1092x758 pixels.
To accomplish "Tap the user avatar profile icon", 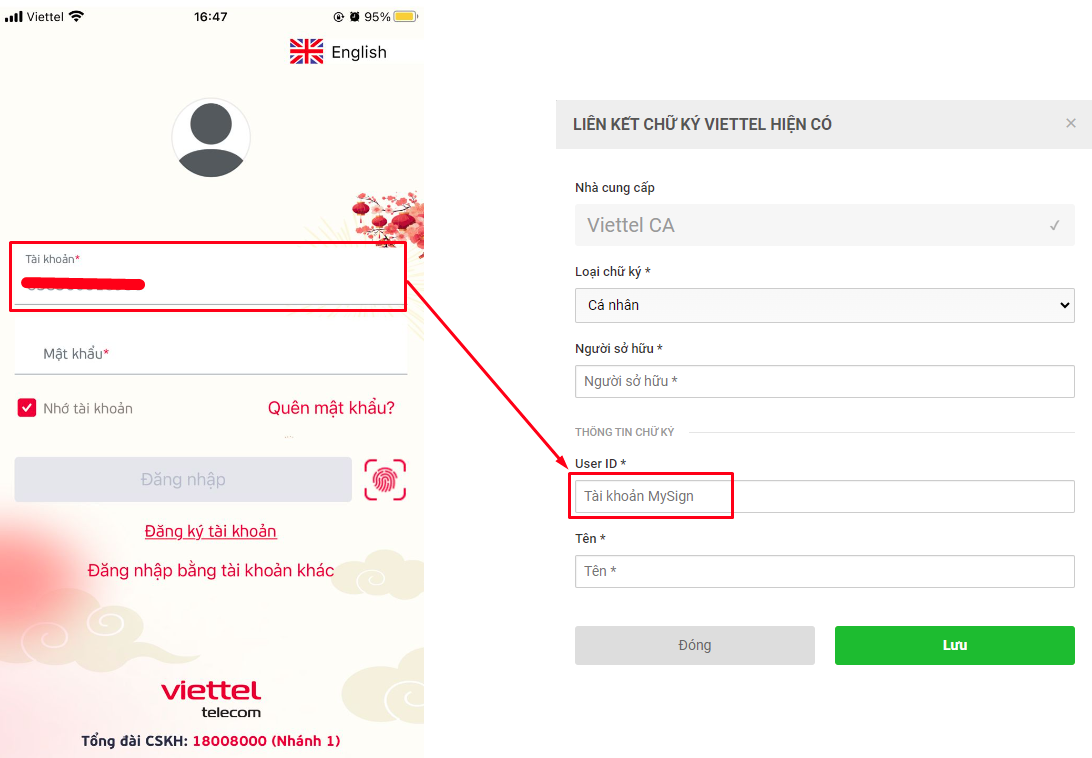I will (x=211, y=138).
